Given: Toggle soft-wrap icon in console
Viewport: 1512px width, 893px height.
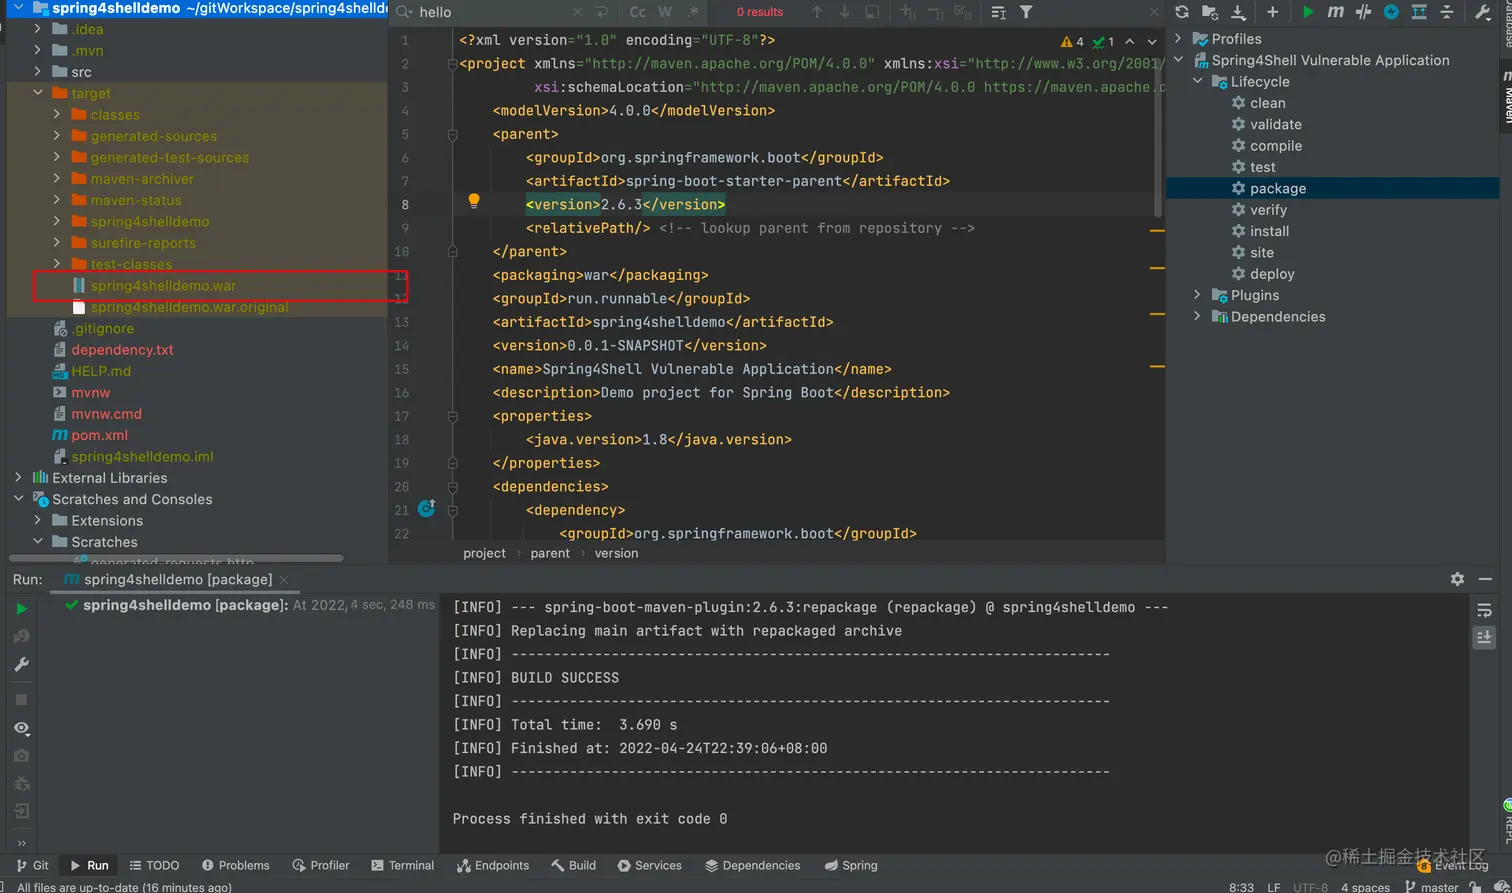Looking at the screenshot, I should pyautogui.click(x=1484, y=609).
